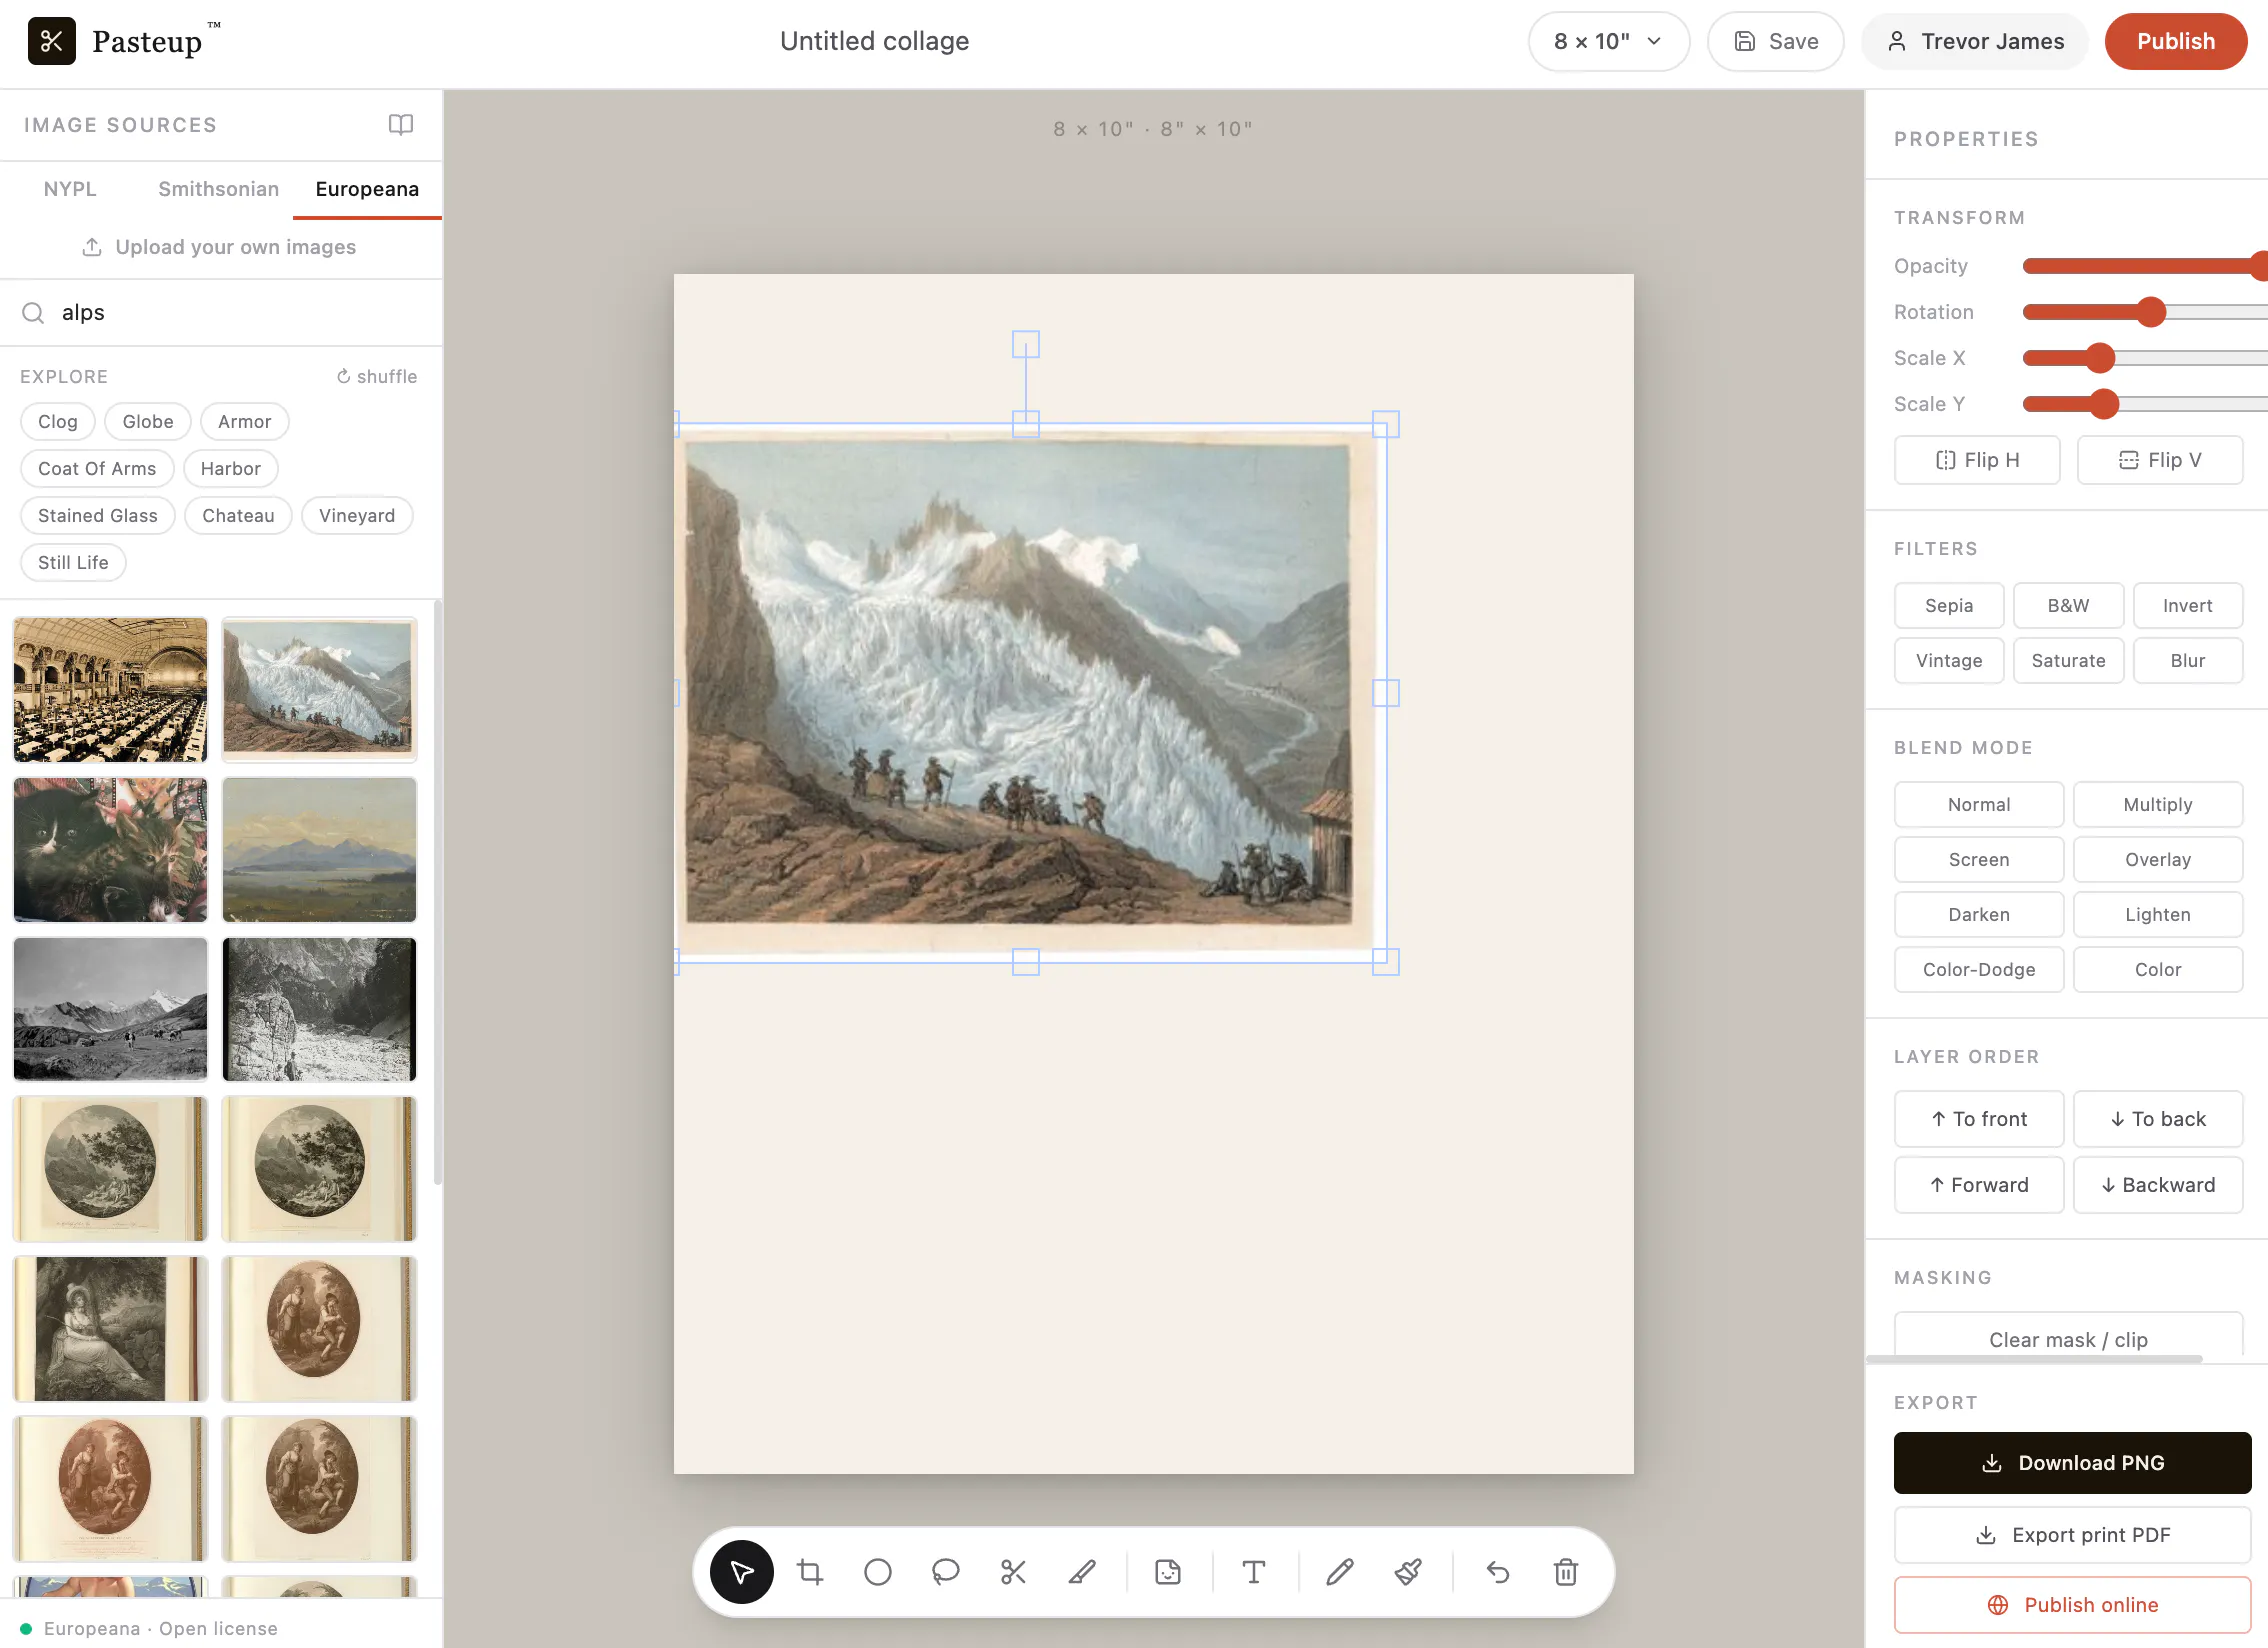The width and height of the screenshot is (2268, 1648).
Task: Select the pointer/select tool
Action: (x=741, y=1572)
